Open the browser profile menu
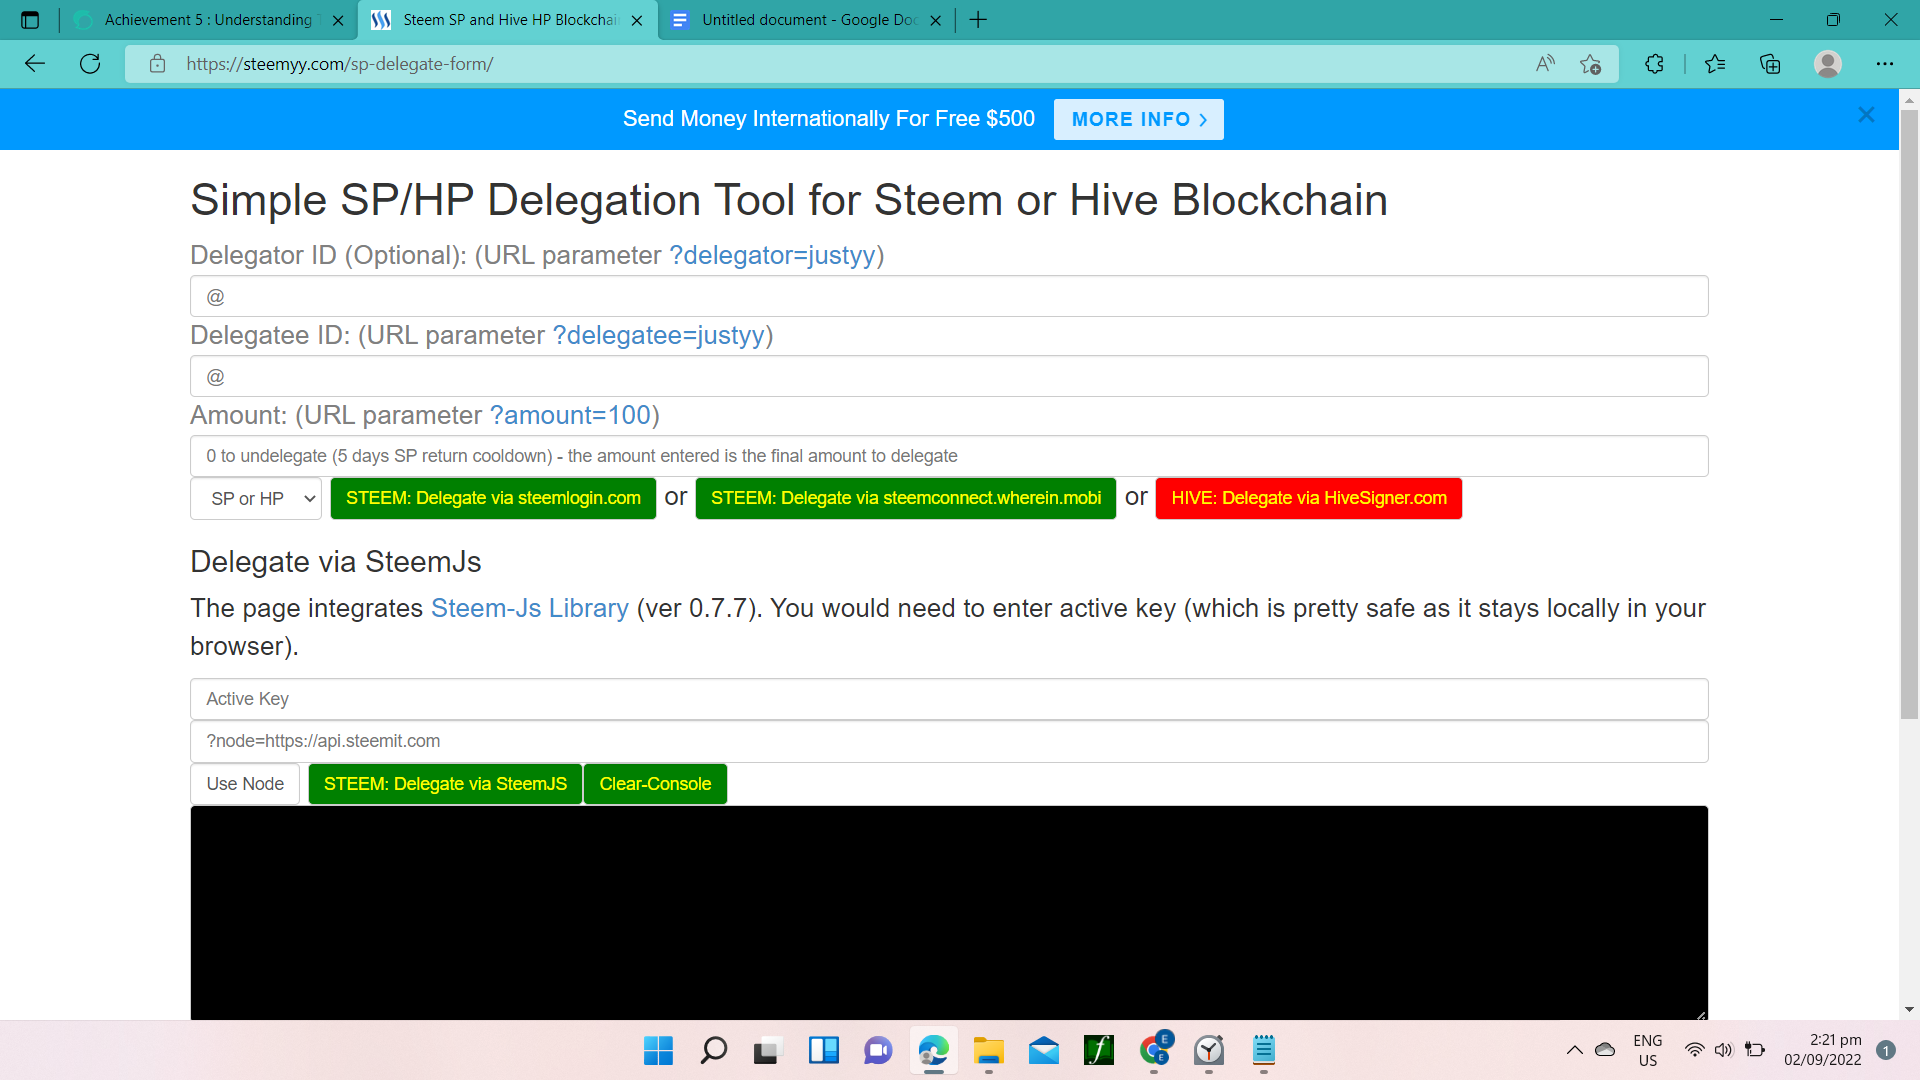Image resolution: width=1920 pixels, height=1080 pixels. [1828, 64]
